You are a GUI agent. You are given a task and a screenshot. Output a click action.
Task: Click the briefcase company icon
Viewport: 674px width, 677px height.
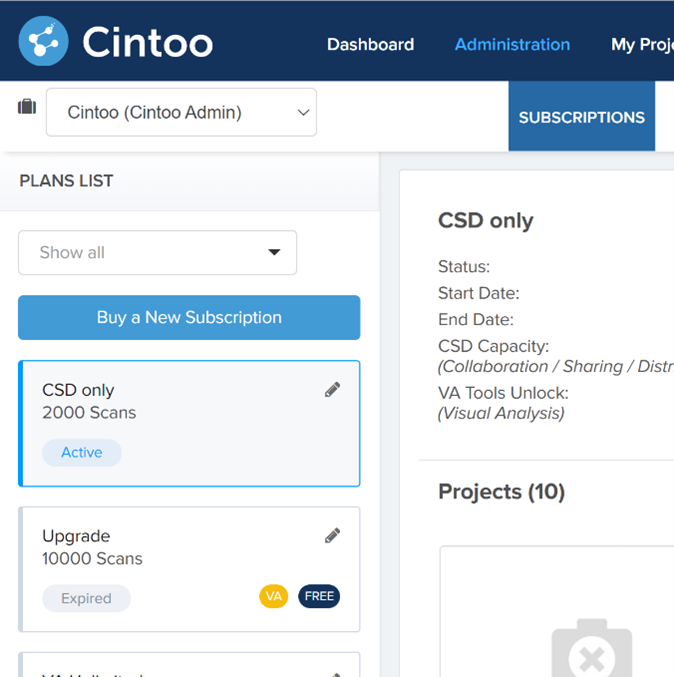coord(27,106)
